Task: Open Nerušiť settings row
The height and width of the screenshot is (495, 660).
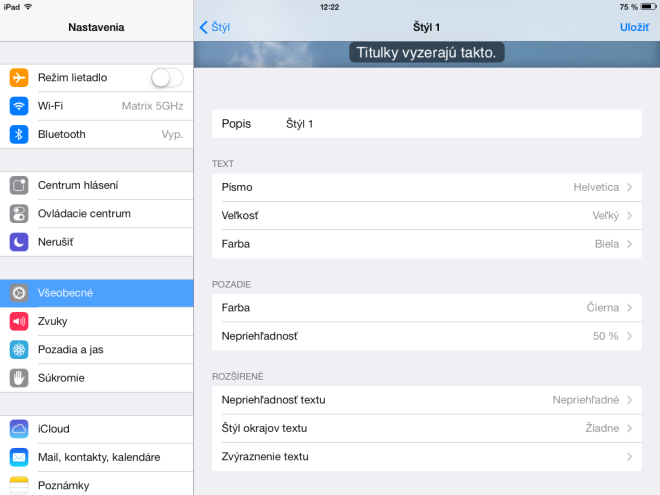Action: pyautogui.click(x=96, y=242)
